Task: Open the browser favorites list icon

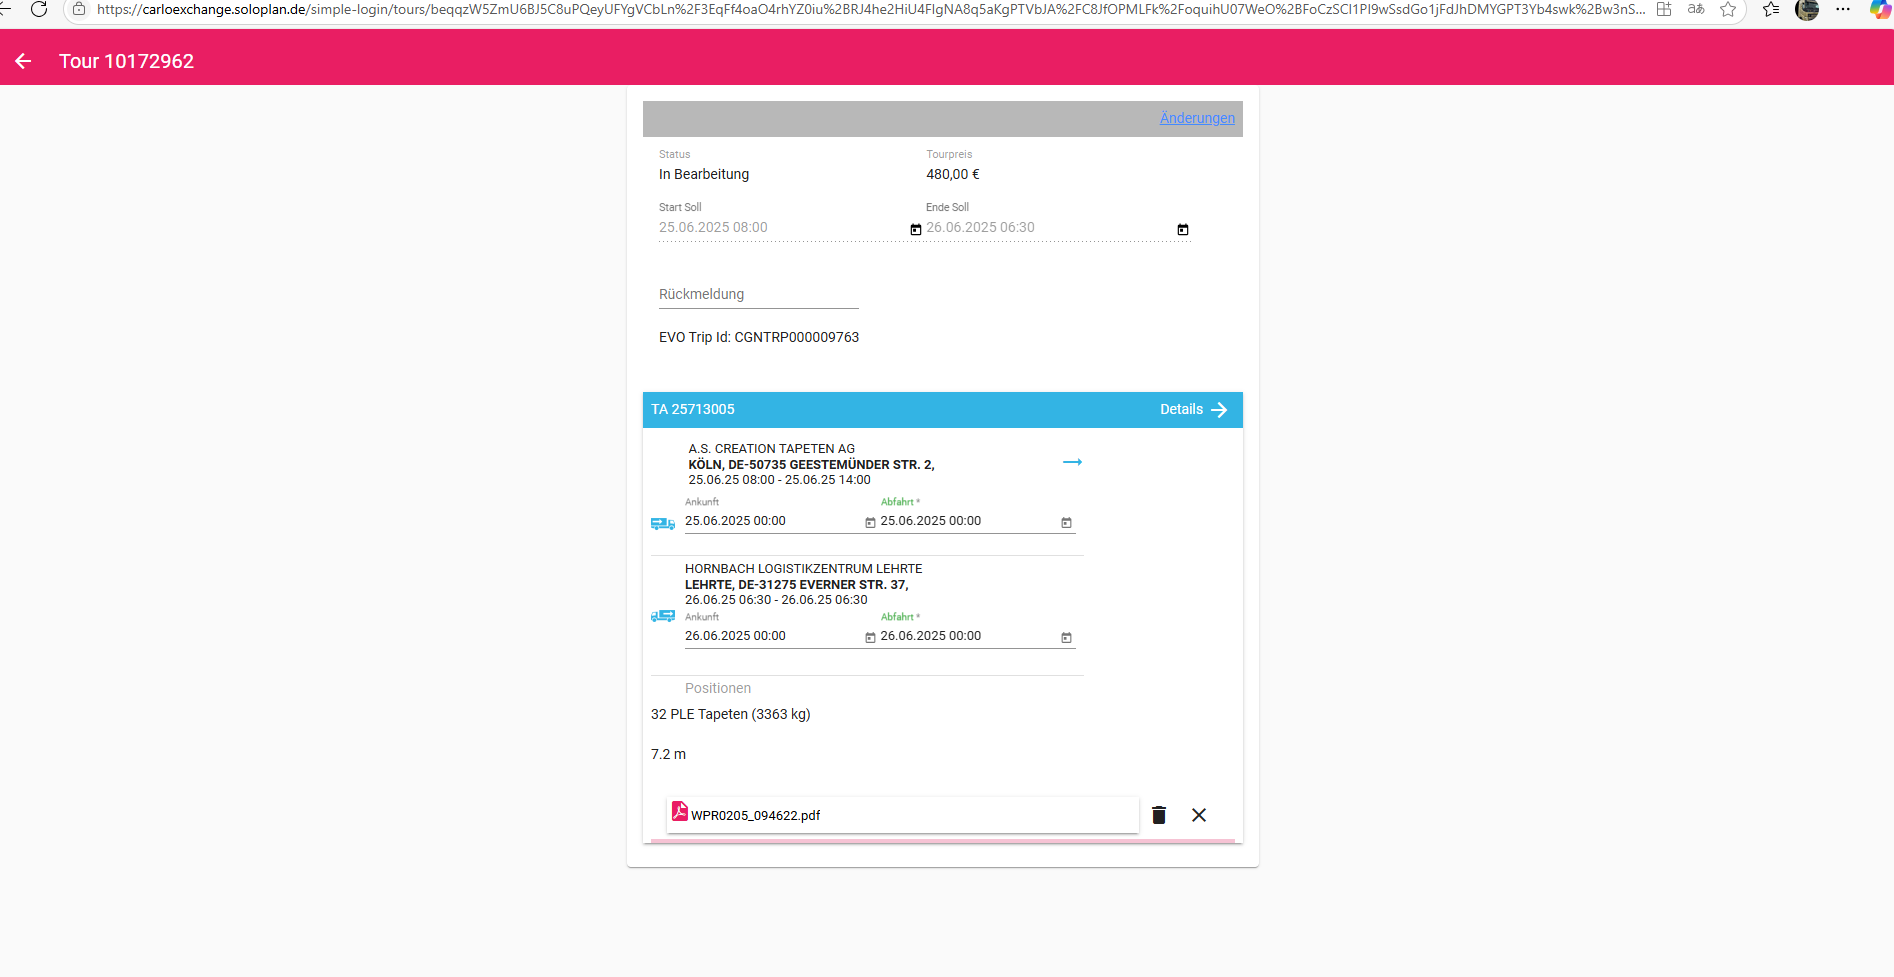Action: (1771, 9)
